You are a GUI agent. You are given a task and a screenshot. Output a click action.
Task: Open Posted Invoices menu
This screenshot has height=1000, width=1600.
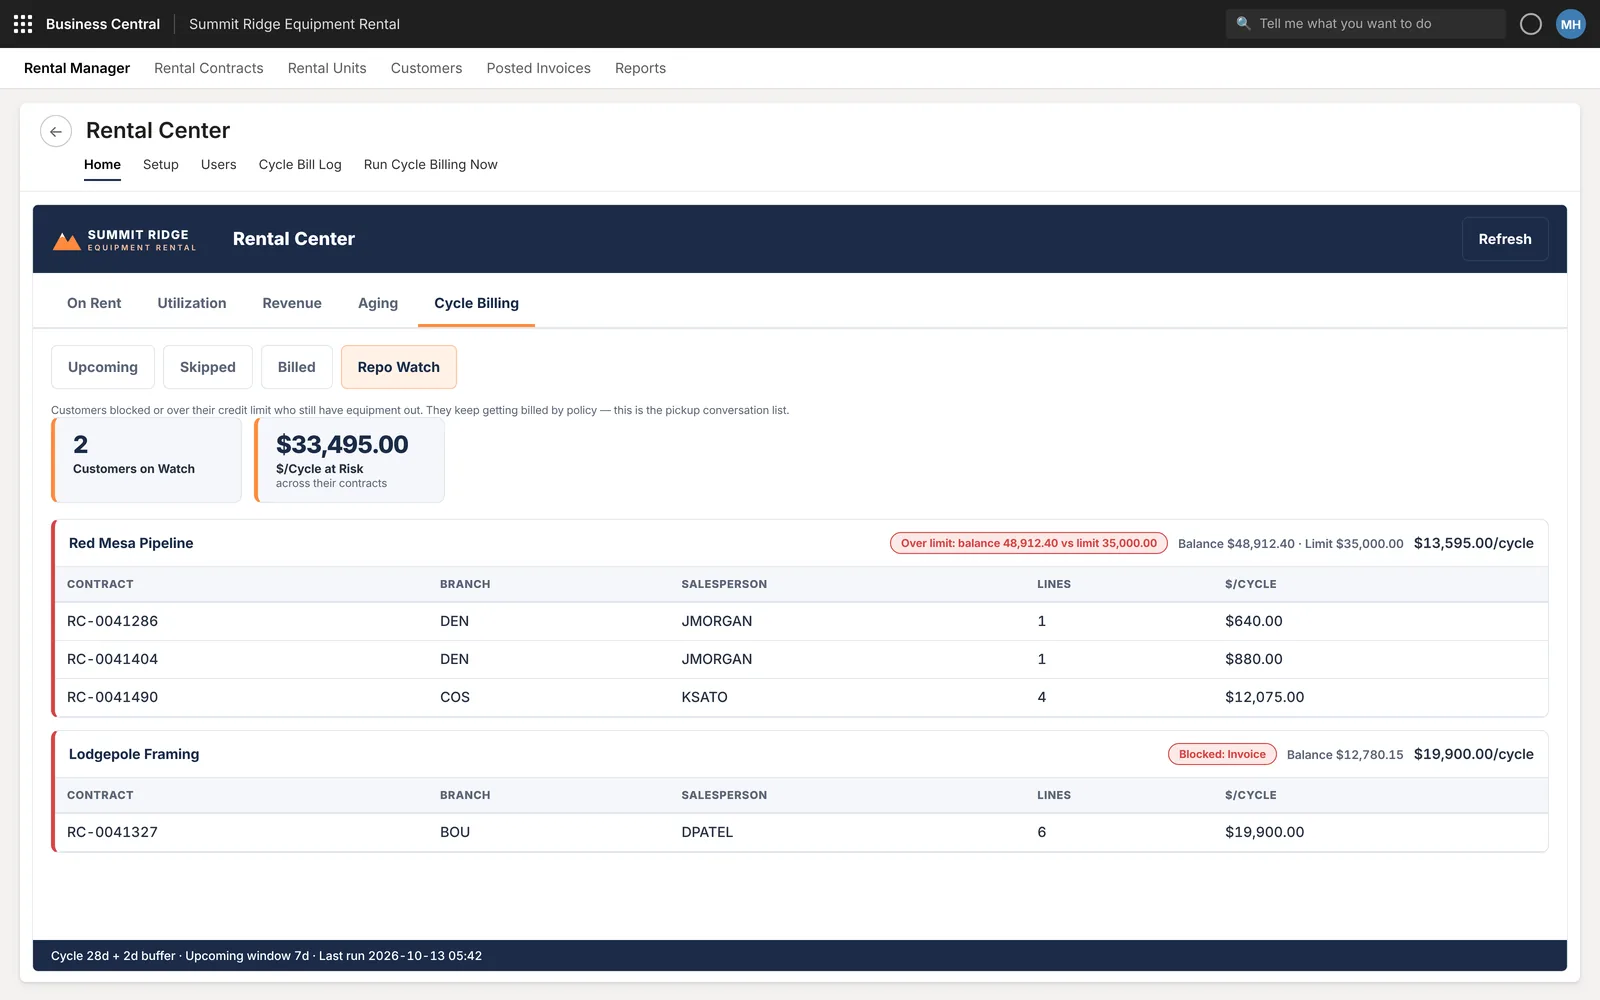click(539, 68)
